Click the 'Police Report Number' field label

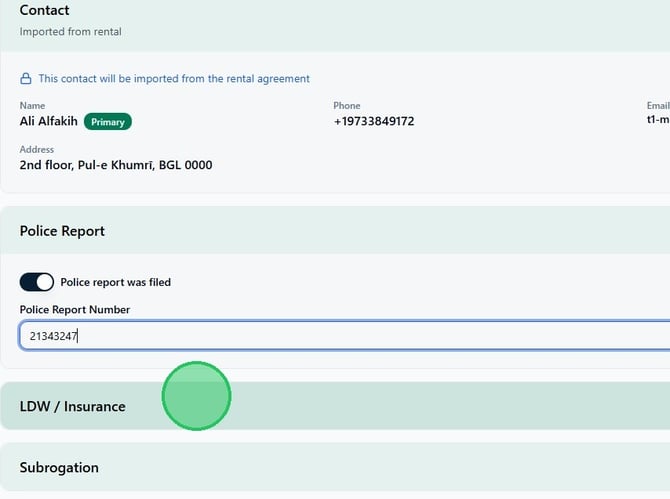coord(75,310)
